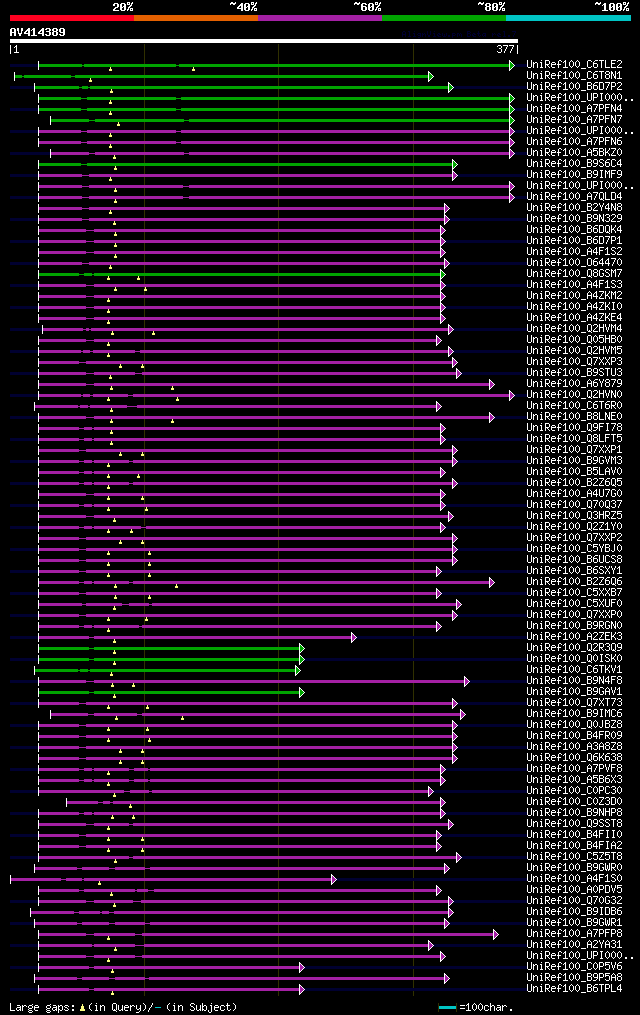640x1015 pixels.
Task: Click the UniRef100_B9IMF9 label
Action: (574, 175)
